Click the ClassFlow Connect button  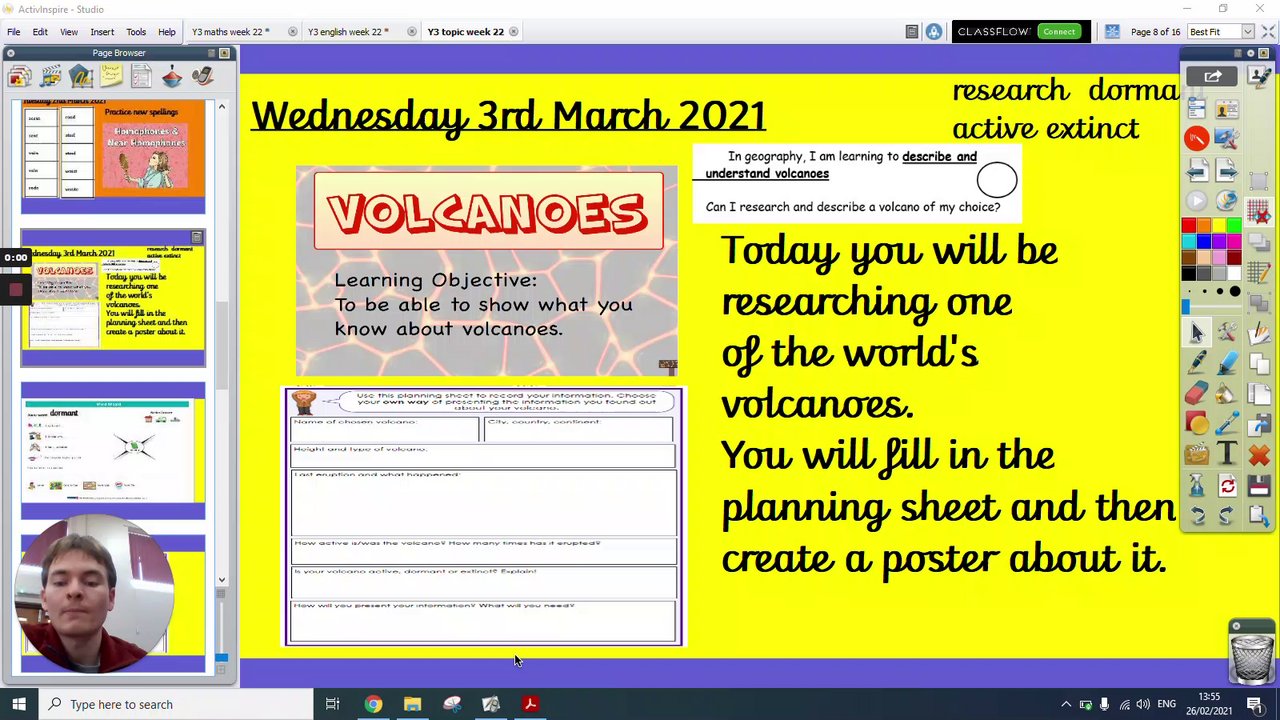coord(1059,32)
